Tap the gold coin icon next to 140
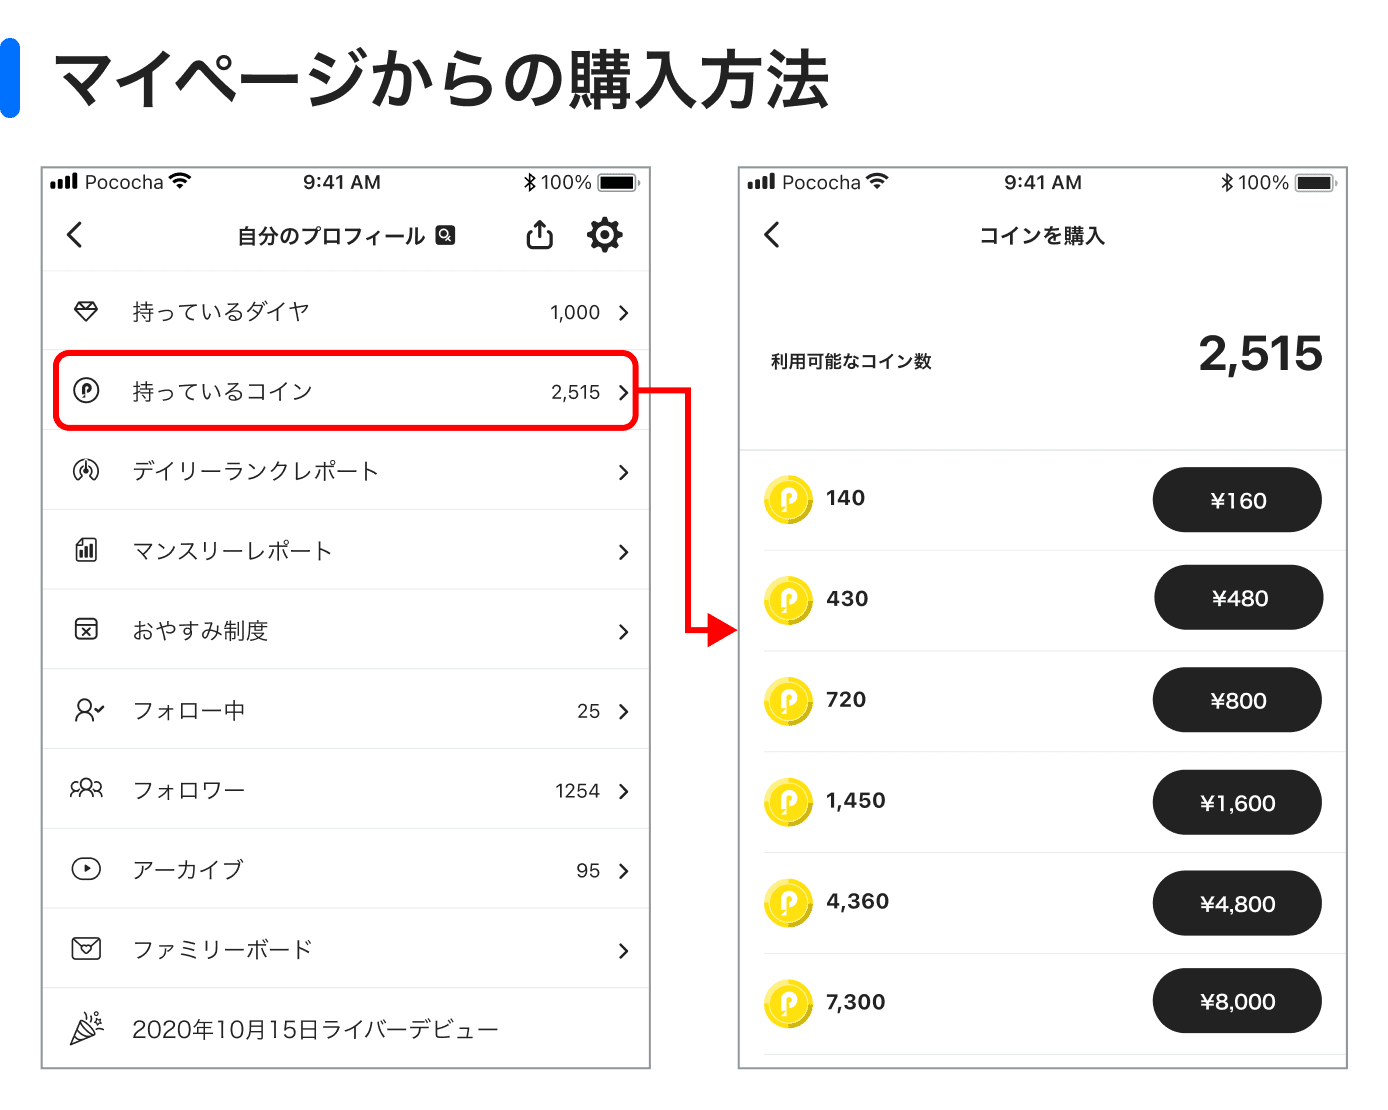The width and height of the screenshot is (1388, 1110). pos(788,499)
